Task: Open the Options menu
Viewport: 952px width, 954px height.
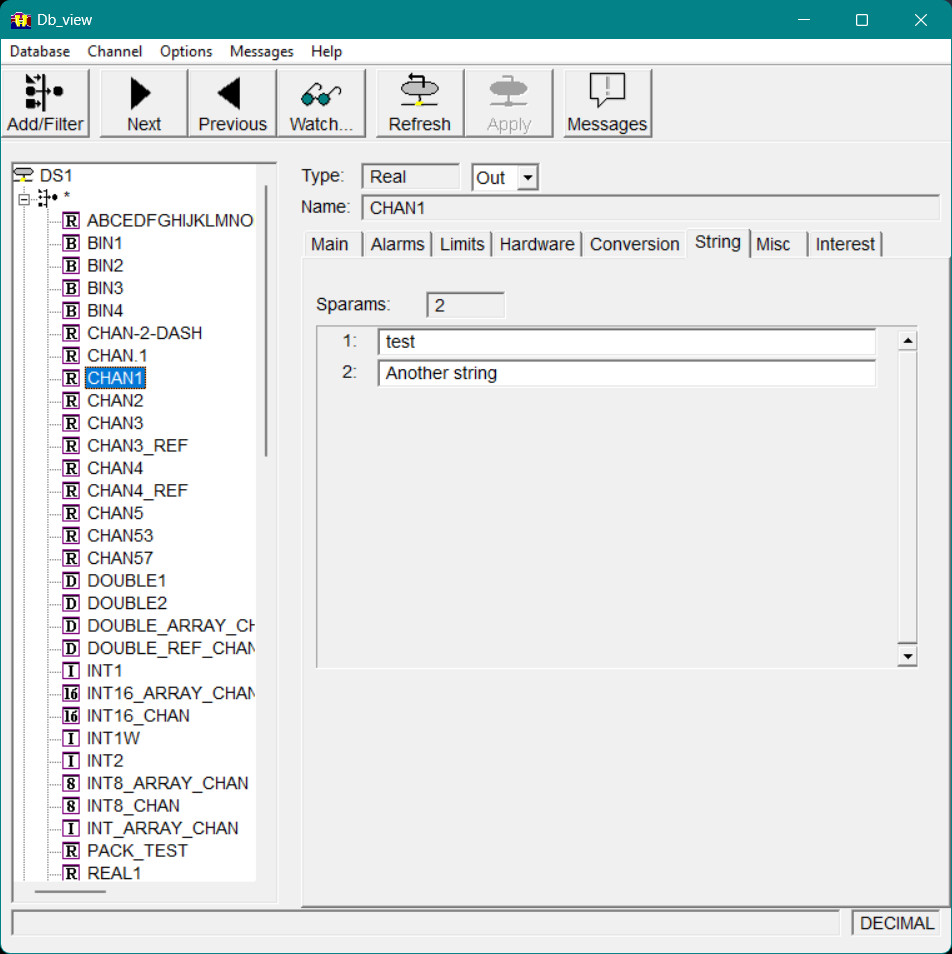Action: click(186, 51)
